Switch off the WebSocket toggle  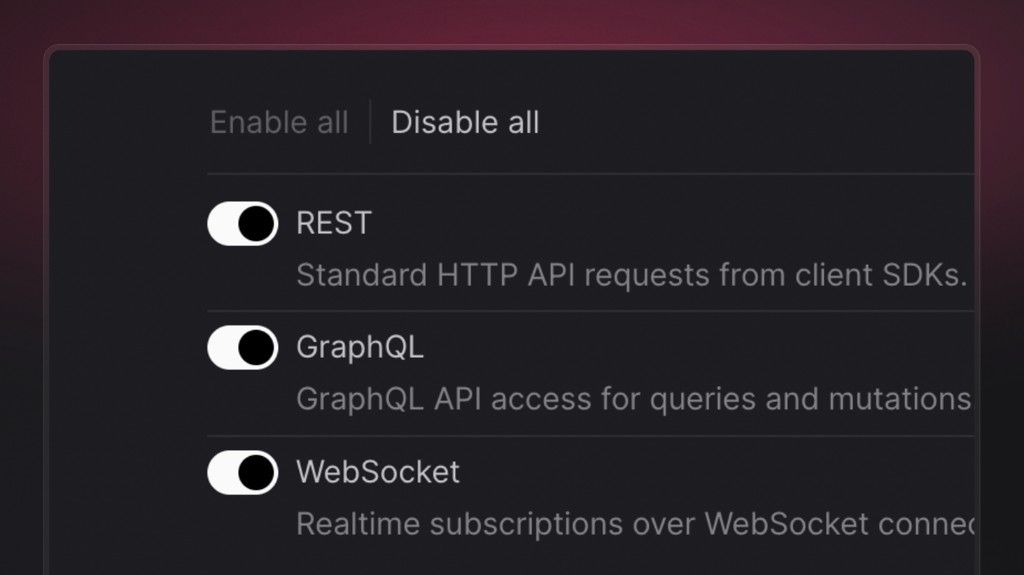242,472
